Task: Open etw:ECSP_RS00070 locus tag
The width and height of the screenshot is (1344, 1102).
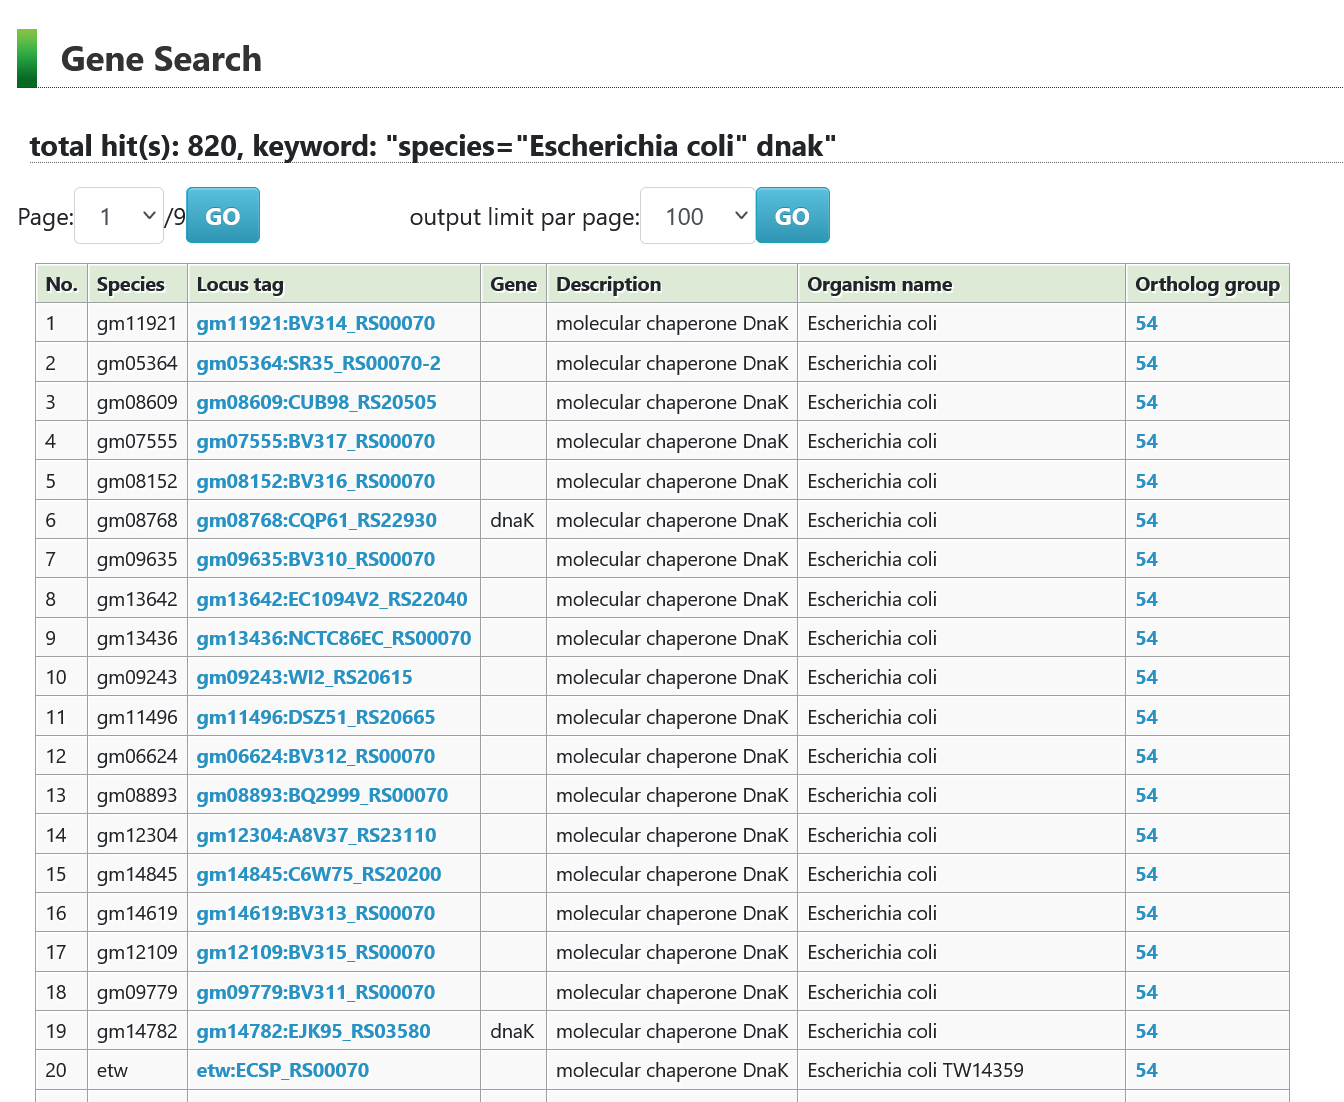Action: tap(282, 1070)
